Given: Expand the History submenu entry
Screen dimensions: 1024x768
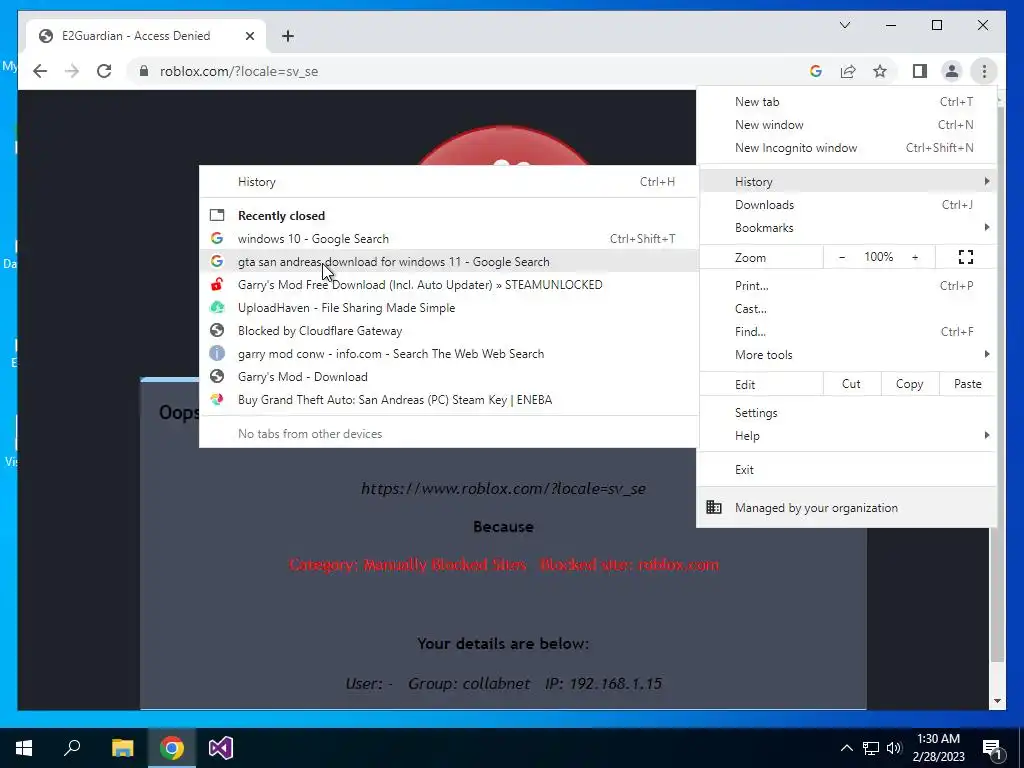Looking at the screenshot, I should click(847, 182).
